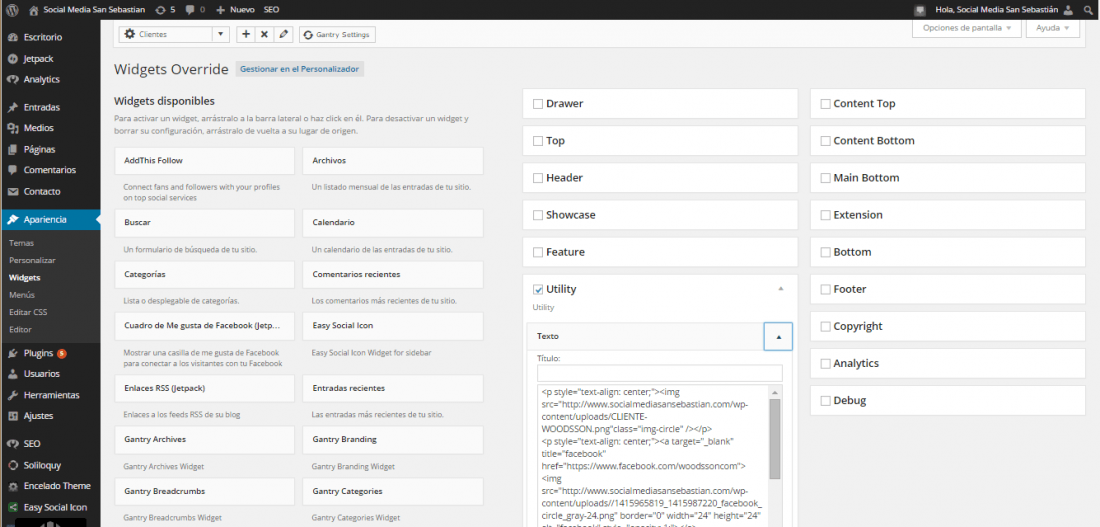
Task: Check the Showcase widget area checkbox
Action: point(538,215)
